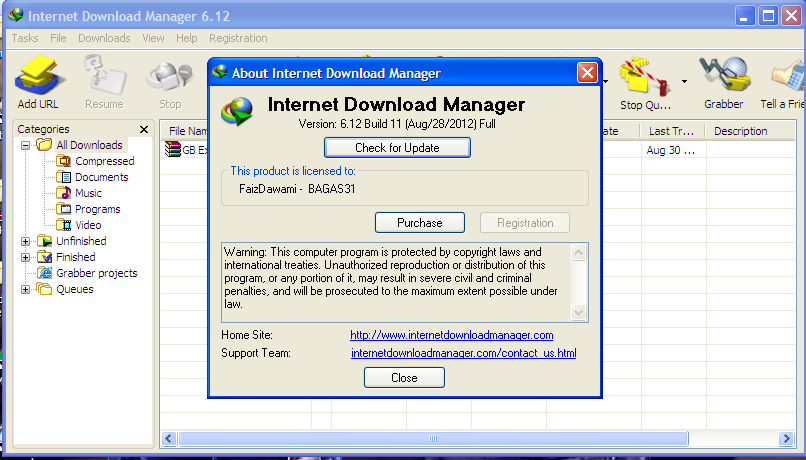
Task: Sort by the File Name column header
Action: point(186,131)
